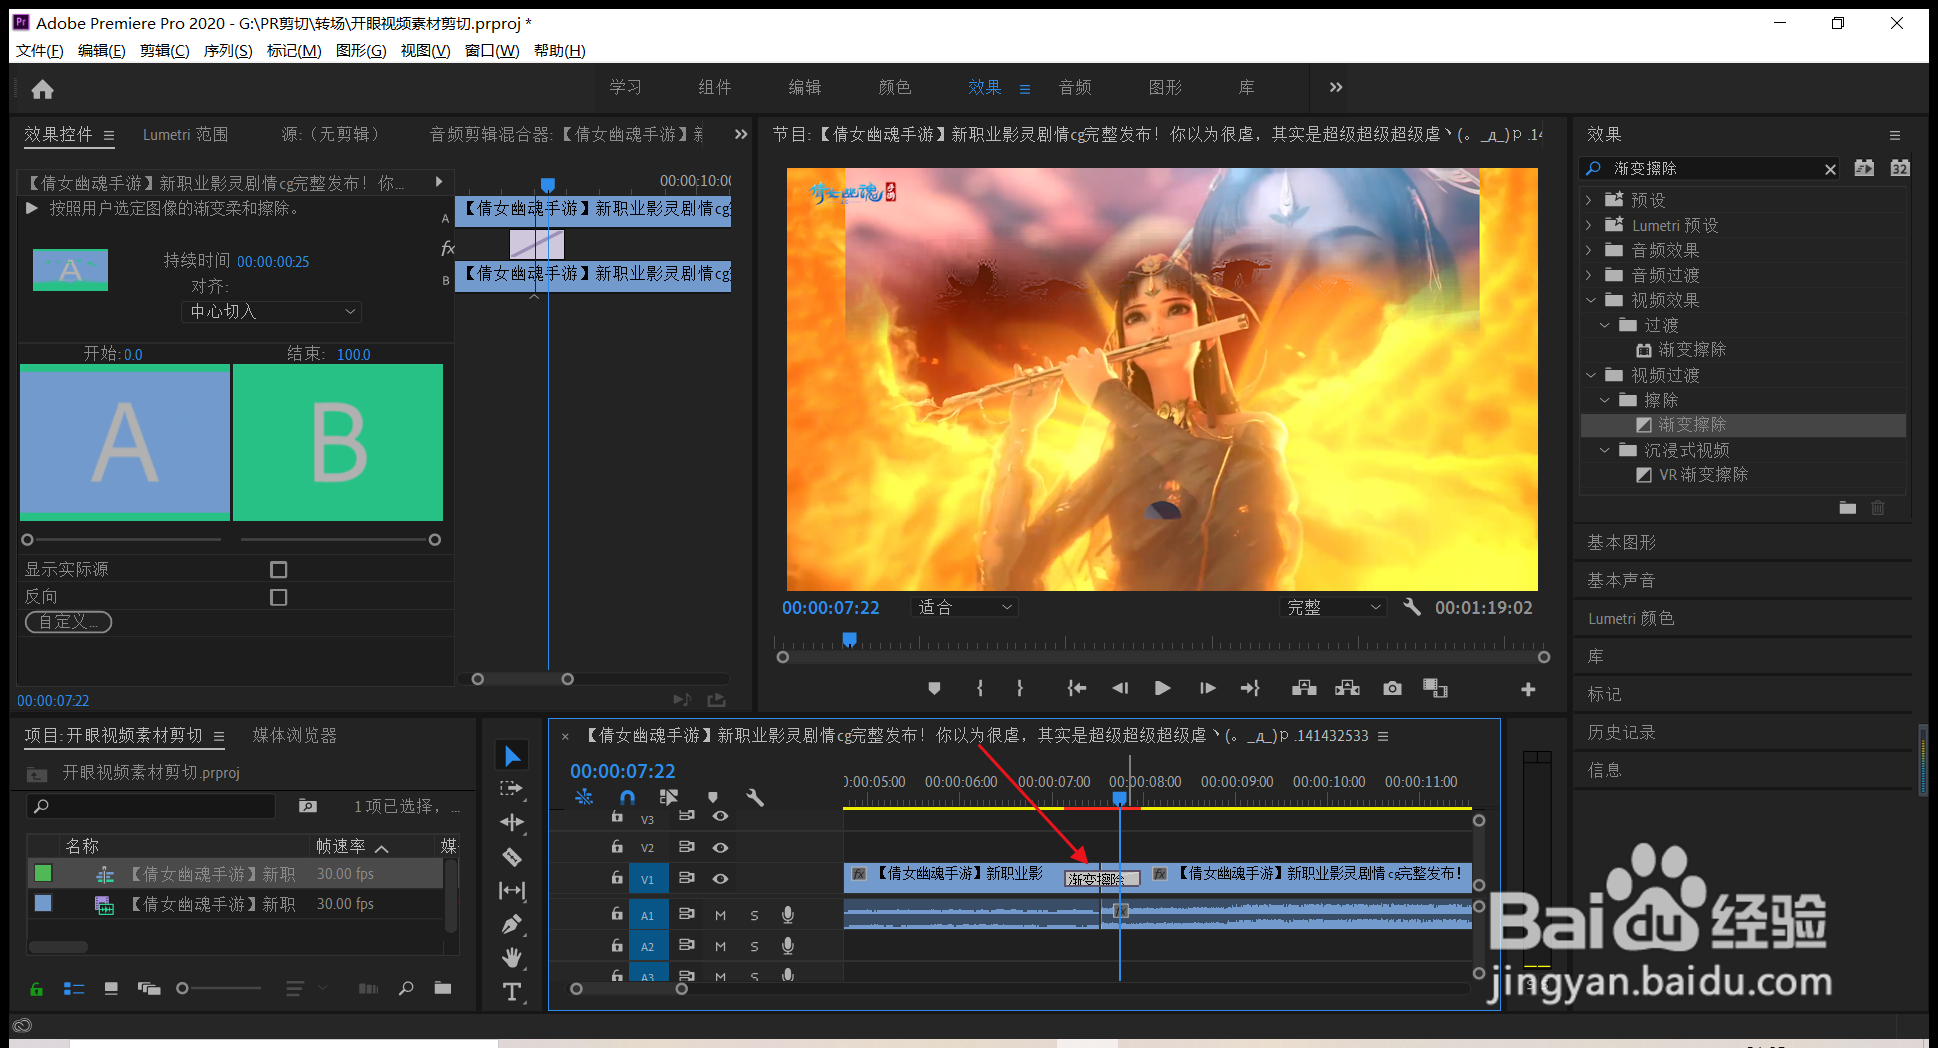Expand the 音频过渡 folder
The width and height of the screenshot is (1938, 1048).
click(1589, 275)
